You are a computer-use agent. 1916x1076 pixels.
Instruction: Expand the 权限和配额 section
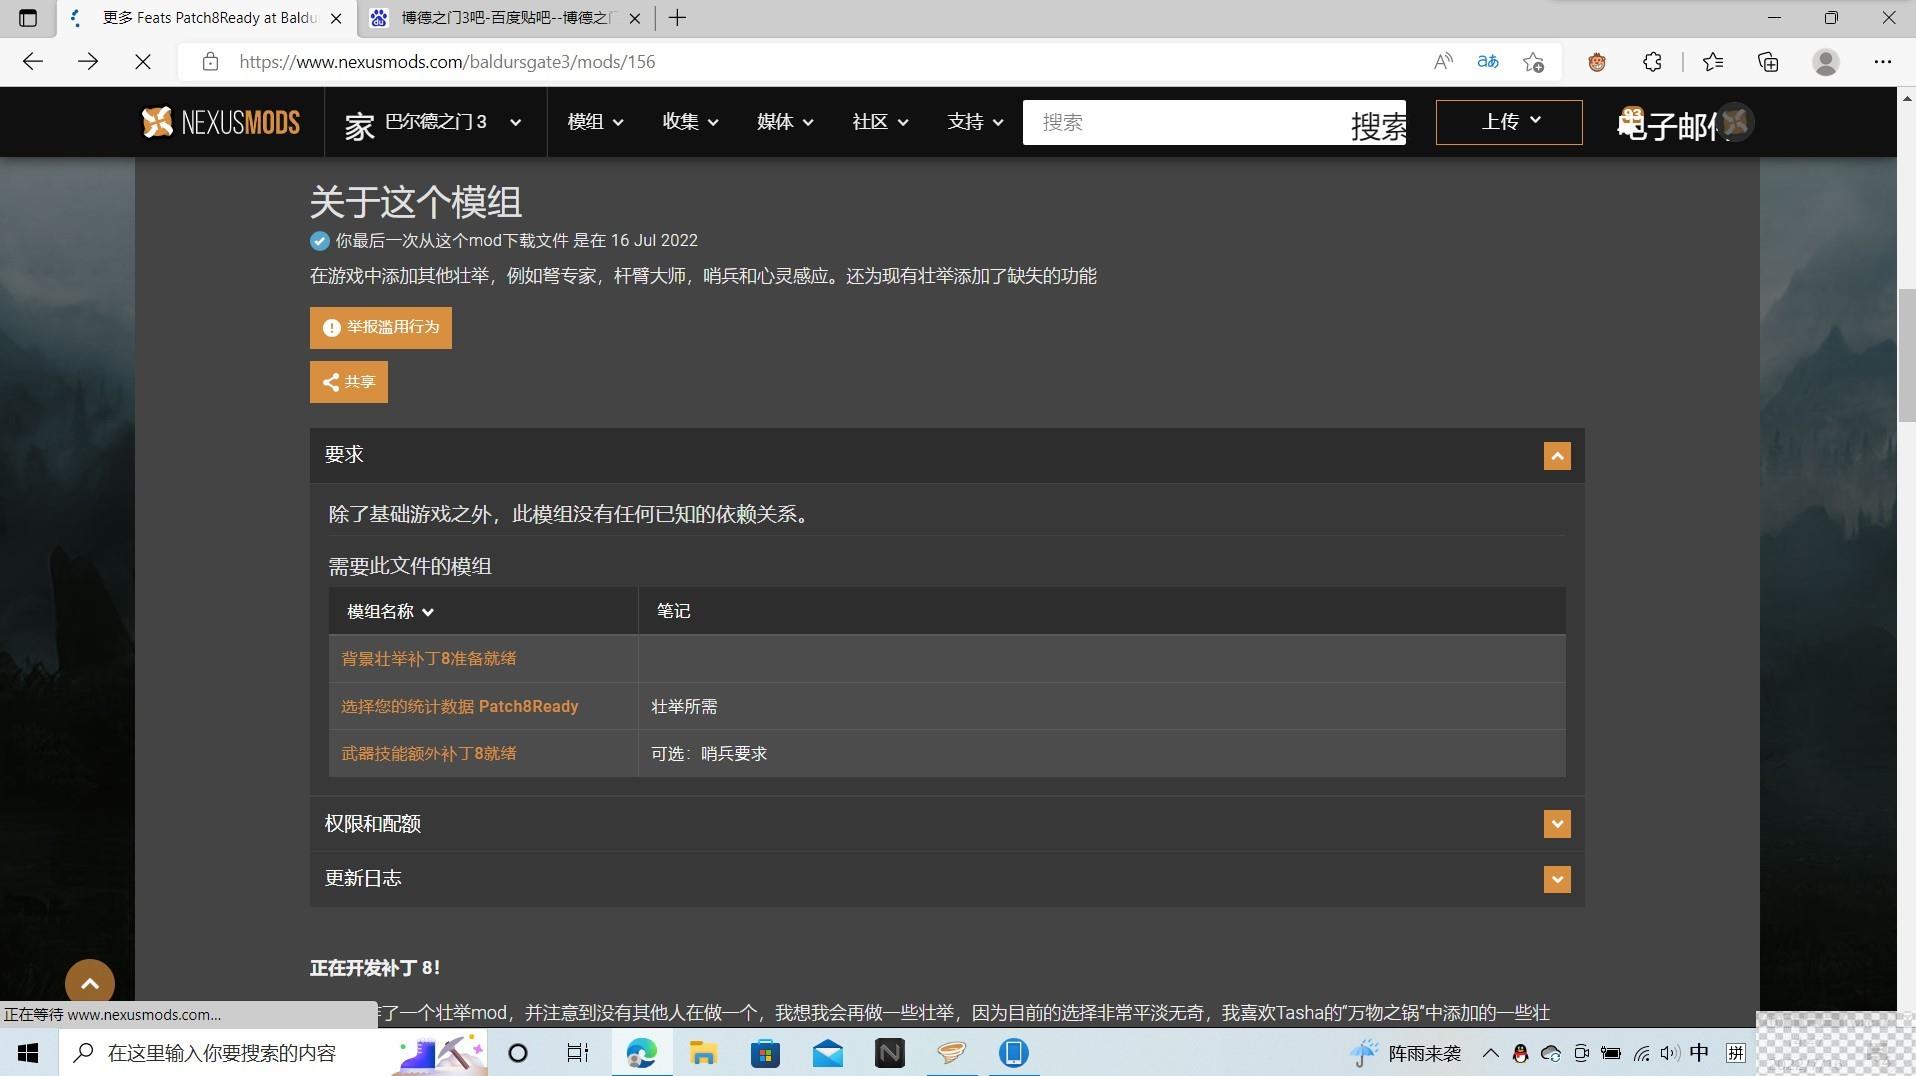(1557, 824)
